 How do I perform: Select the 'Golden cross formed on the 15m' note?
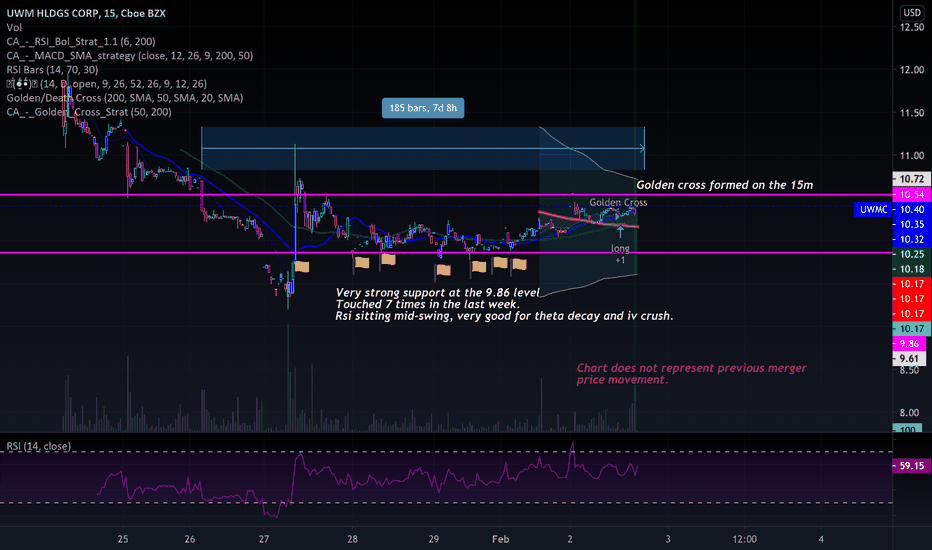click(x=725, y=185)
